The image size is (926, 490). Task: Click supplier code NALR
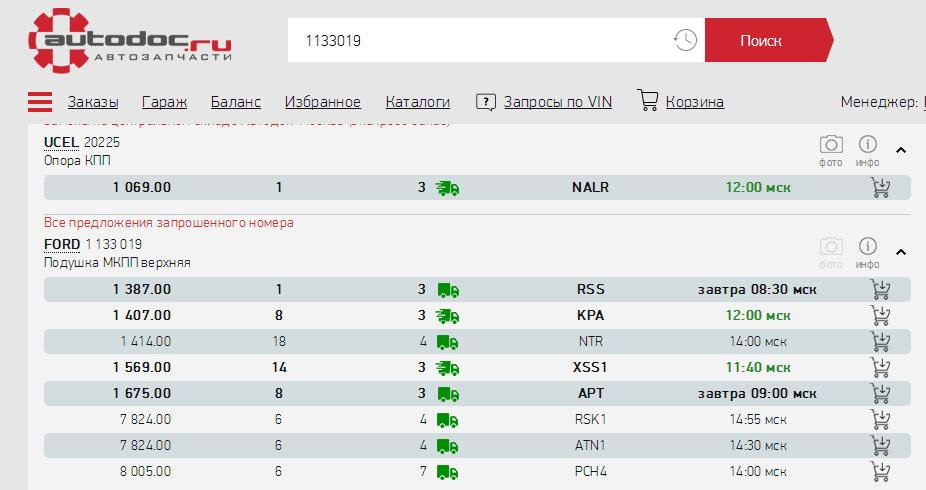click(x=590, y=187)
